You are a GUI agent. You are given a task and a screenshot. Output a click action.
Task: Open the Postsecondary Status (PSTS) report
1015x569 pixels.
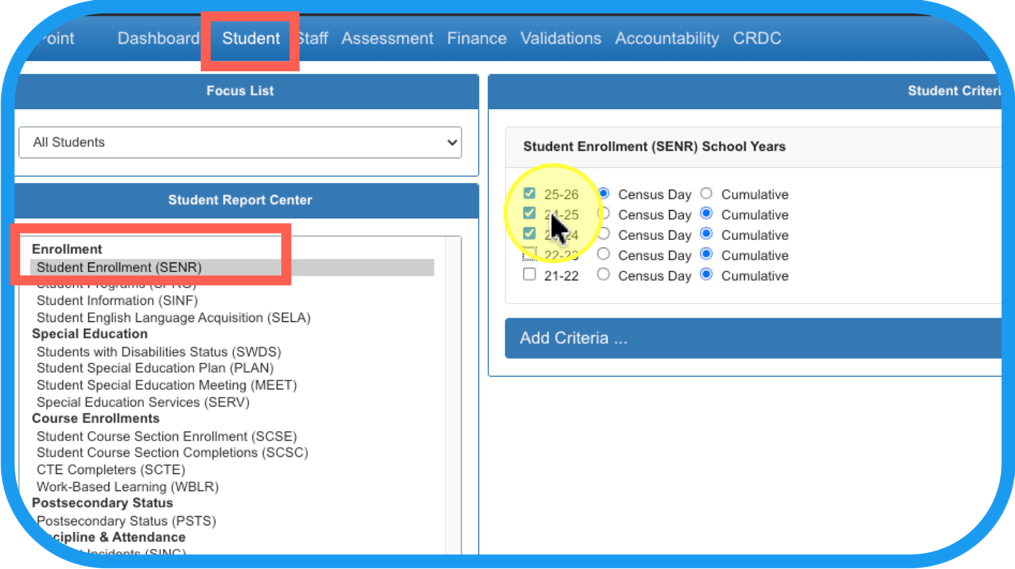click(x=126, y=521)
